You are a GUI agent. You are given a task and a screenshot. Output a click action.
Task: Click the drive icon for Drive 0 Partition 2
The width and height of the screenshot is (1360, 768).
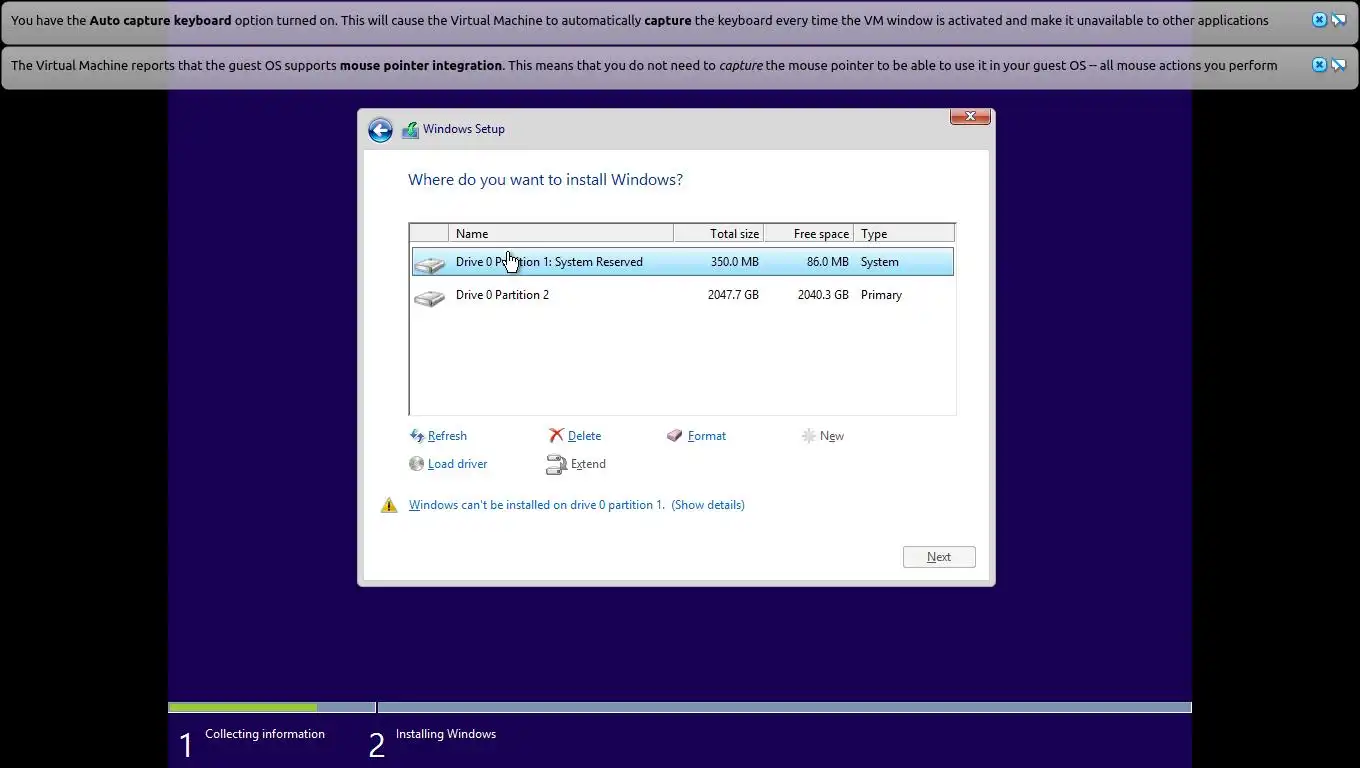click(x=430, y=296)
